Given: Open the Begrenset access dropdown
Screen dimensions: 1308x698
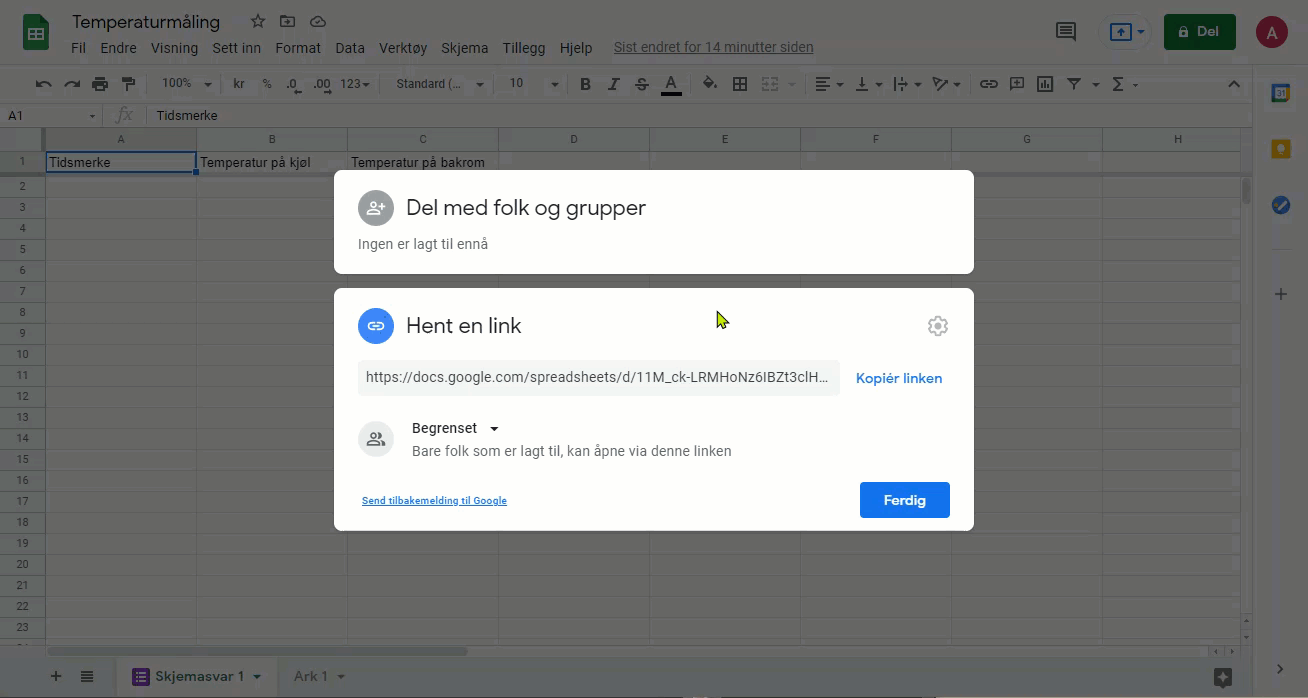Looking at the screenshot, I should (x=455, y=428).
